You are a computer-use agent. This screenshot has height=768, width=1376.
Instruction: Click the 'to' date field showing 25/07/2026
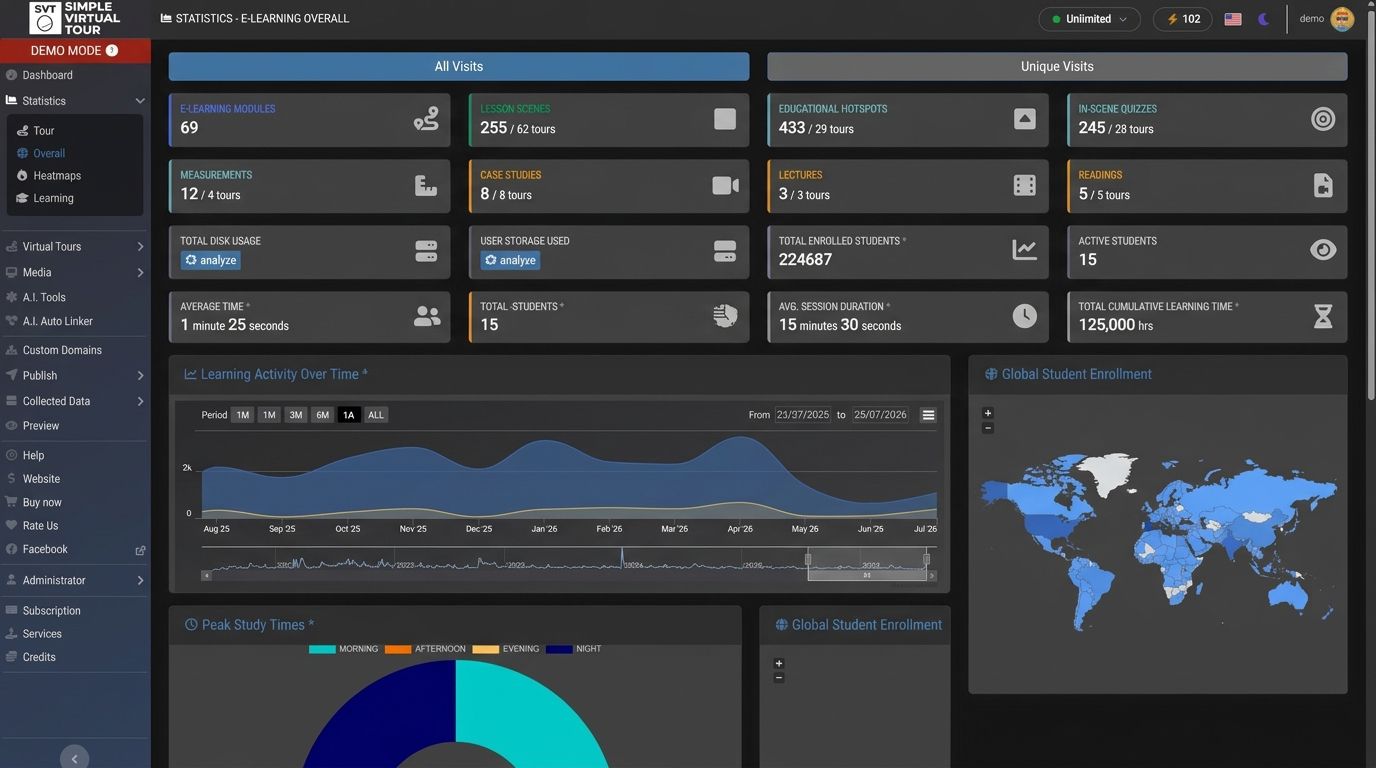click(x=880, y=415)
